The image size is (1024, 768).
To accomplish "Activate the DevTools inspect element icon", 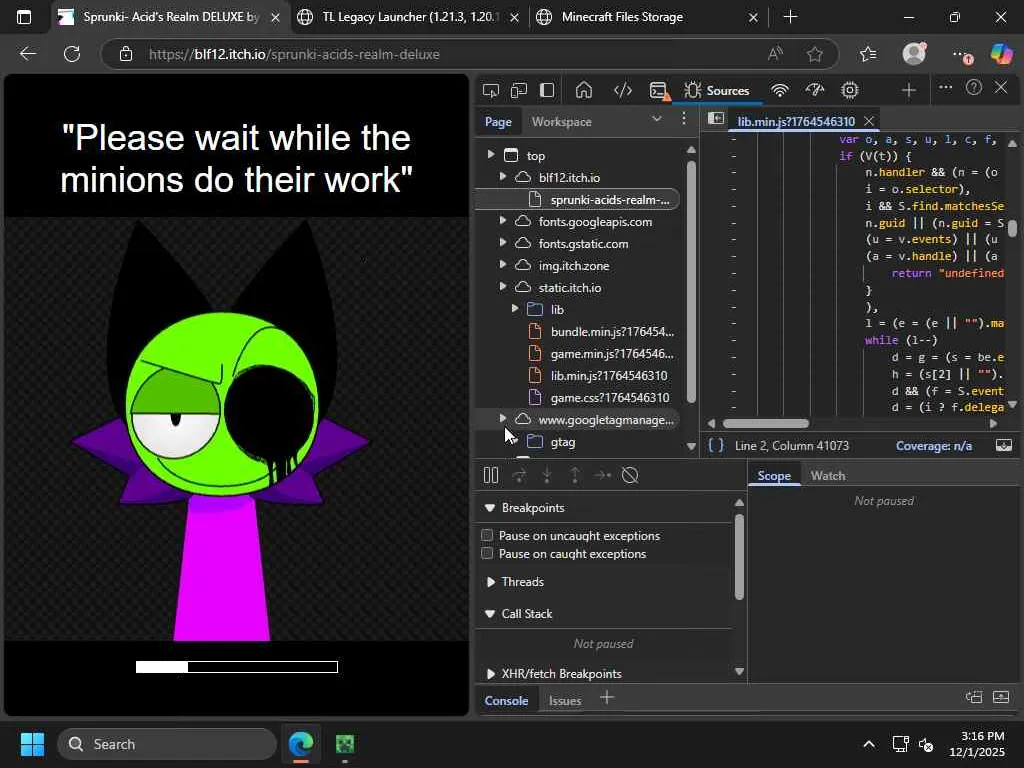I will tap(490, 90).
